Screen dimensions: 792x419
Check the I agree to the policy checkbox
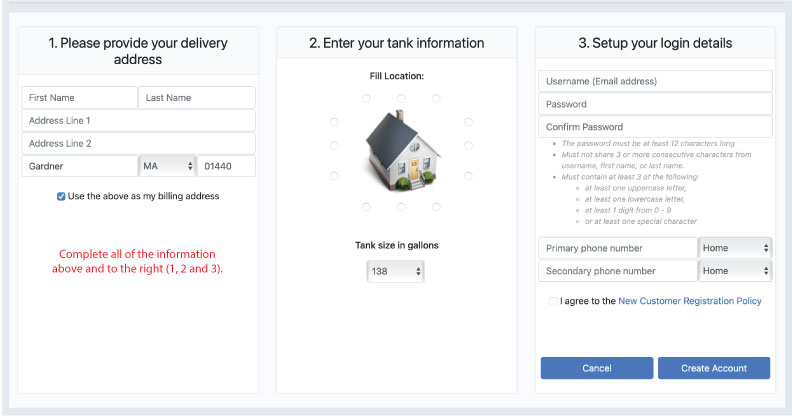tap(553, 301)
